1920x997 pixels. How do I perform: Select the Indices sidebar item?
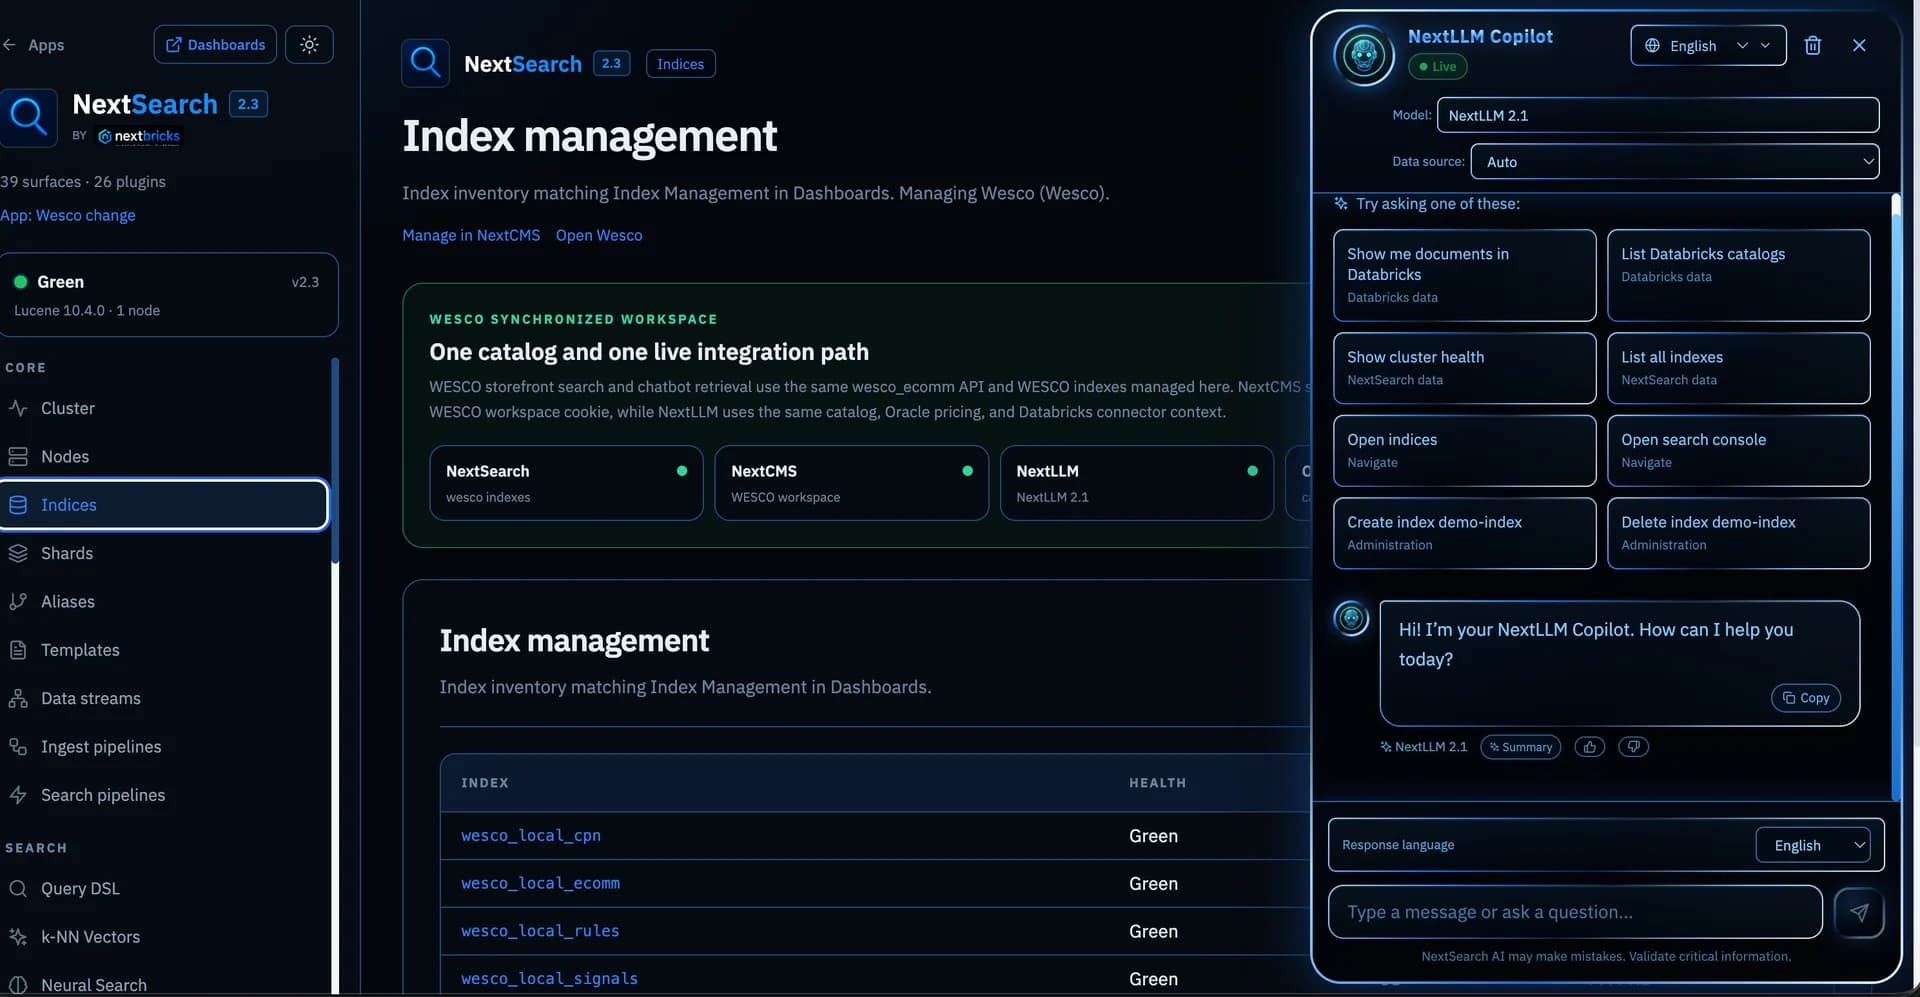164,505
